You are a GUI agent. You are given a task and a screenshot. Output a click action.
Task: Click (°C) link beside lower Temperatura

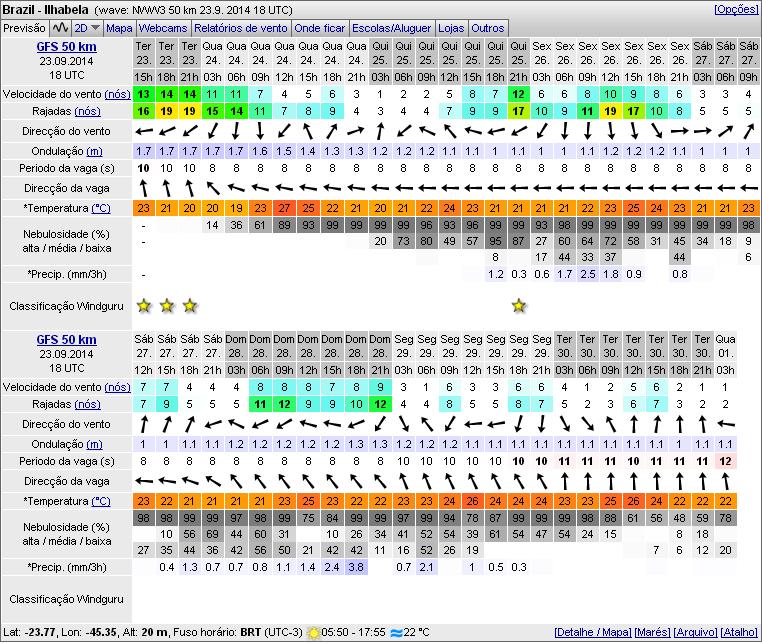(101, 501)
